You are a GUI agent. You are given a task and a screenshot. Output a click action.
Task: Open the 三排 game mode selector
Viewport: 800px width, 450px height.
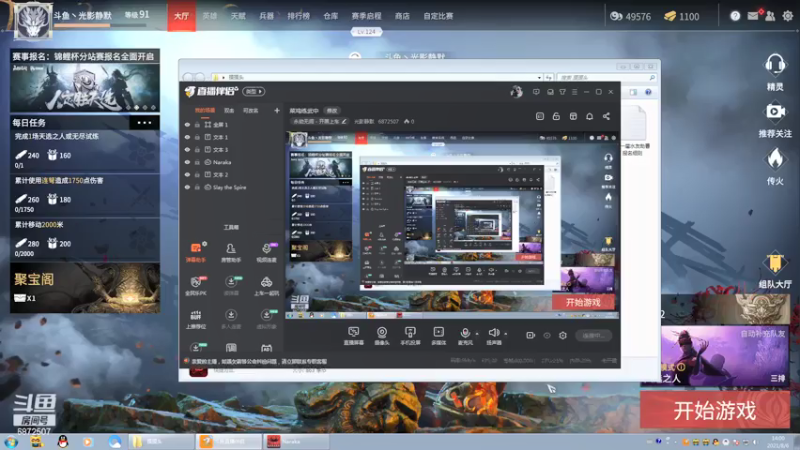778,378
